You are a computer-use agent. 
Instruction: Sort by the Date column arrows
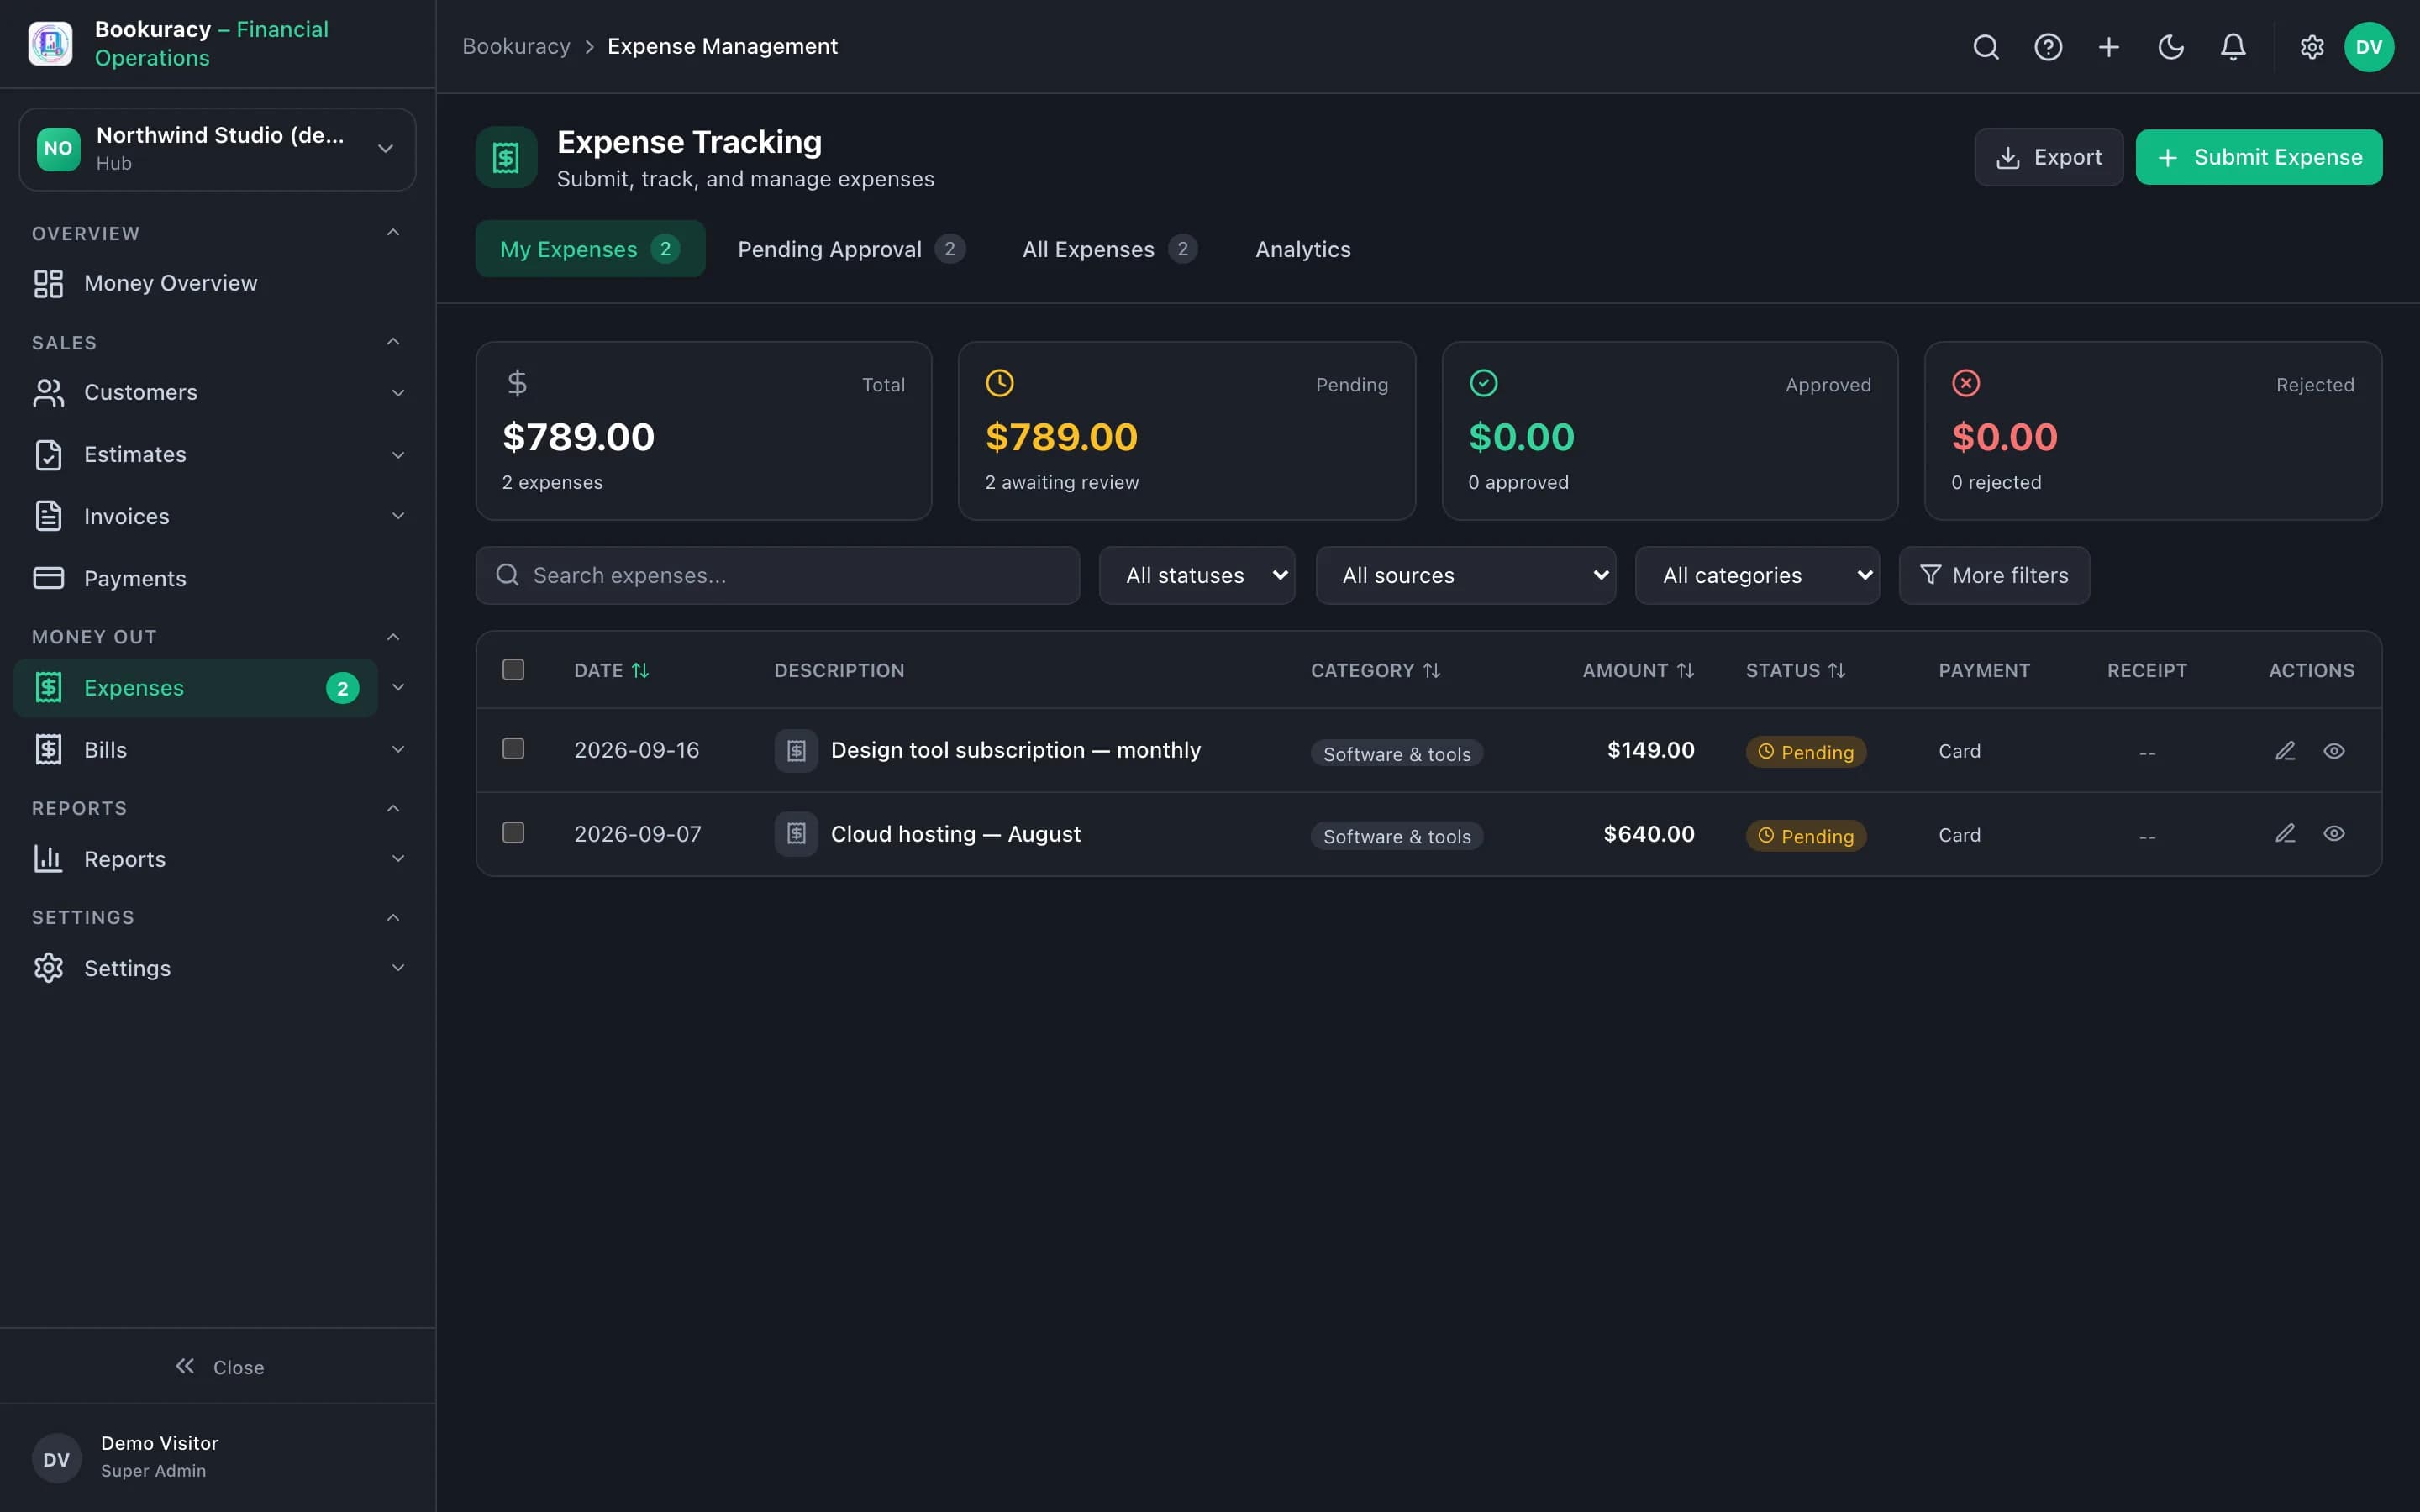640,671
